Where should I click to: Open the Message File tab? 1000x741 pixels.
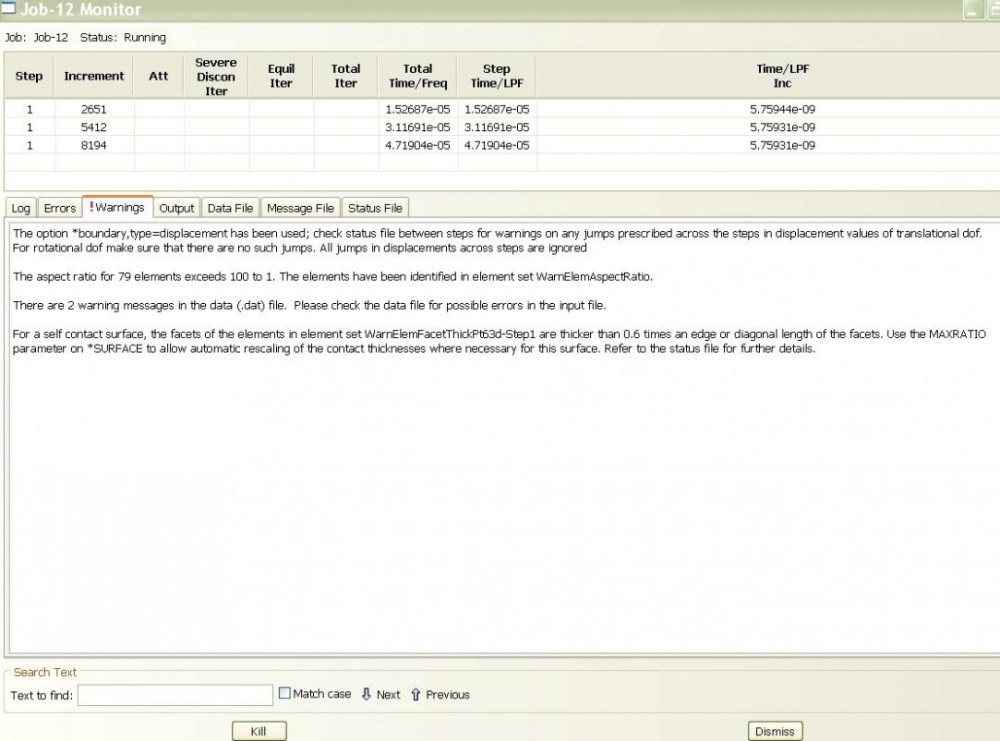(x=300, y=208)
